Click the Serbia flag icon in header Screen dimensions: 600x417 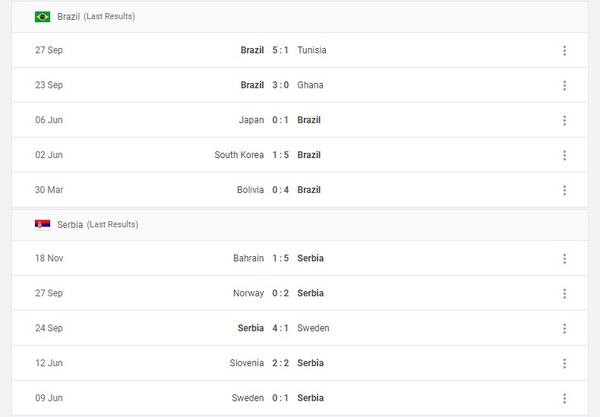[43, 225]
